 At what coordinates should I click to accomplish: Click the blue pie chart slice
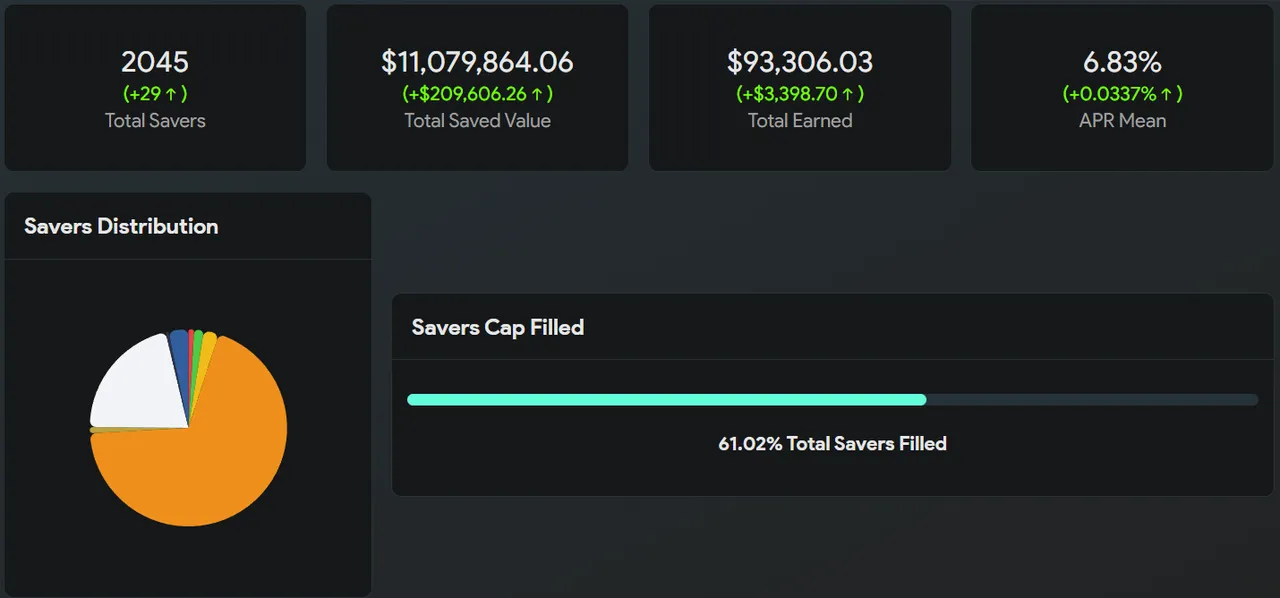point(179,342)
